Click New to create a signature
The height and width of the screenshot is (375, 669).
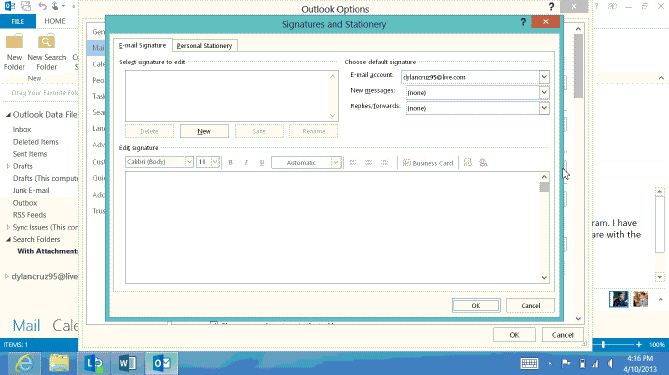click(x=204, y=131)
